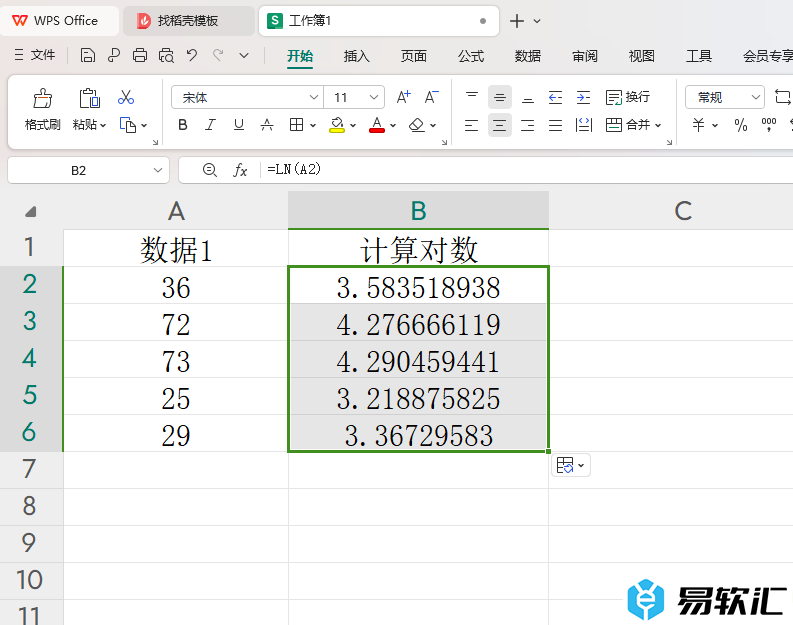793x625 pixels.
Task: Open the 找稻壳模板 templates tab
Action: [188, 21]
